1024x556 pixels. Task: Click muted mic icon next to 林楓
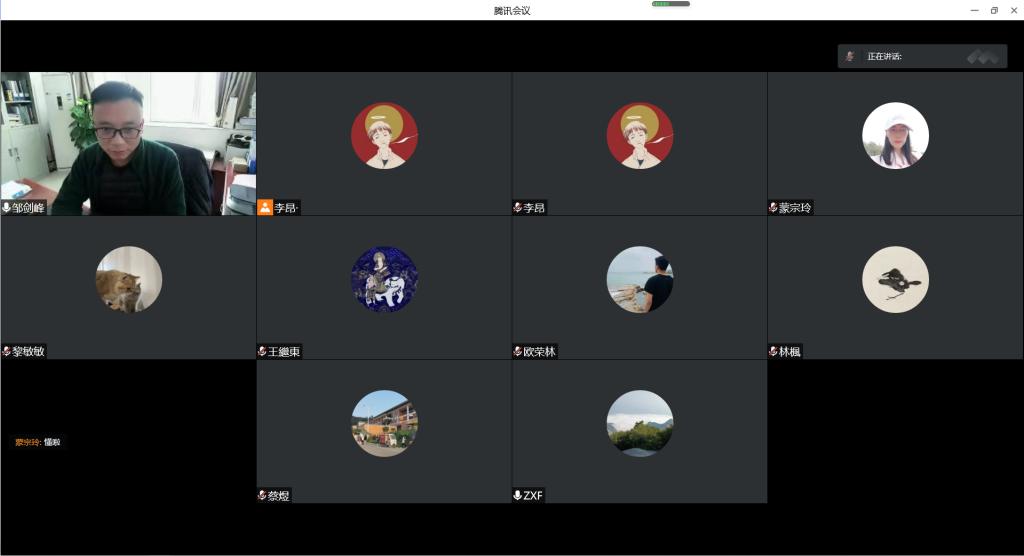tap(773, 352)
